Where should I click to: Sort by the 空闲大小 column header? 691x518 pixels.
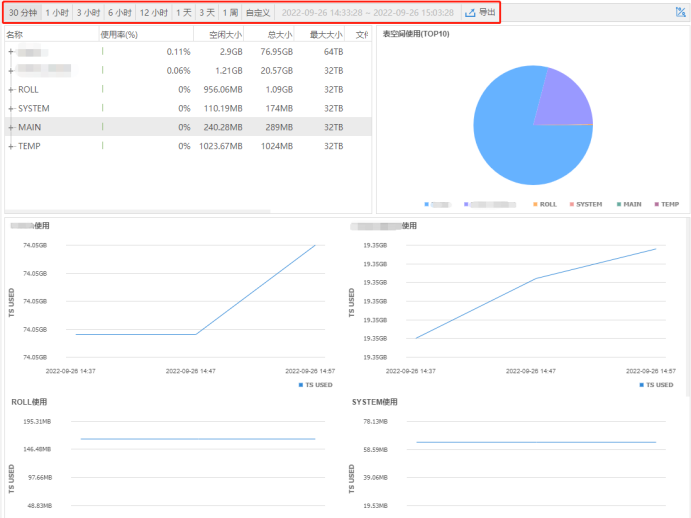(x=224, y=34)
